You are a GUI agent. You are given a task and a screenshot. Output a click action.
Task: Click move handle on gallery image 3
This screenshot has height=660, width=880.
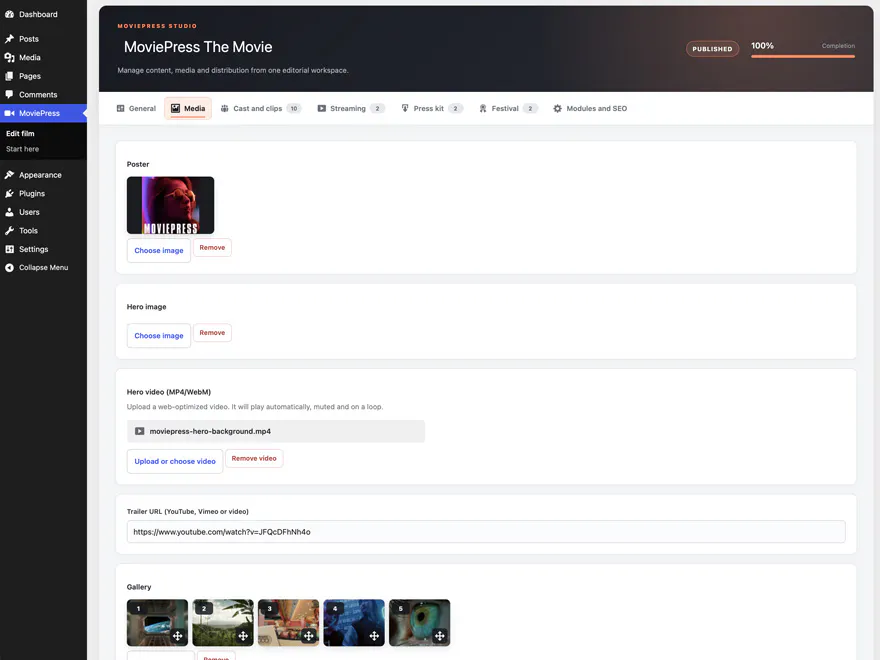click(309, 635)
